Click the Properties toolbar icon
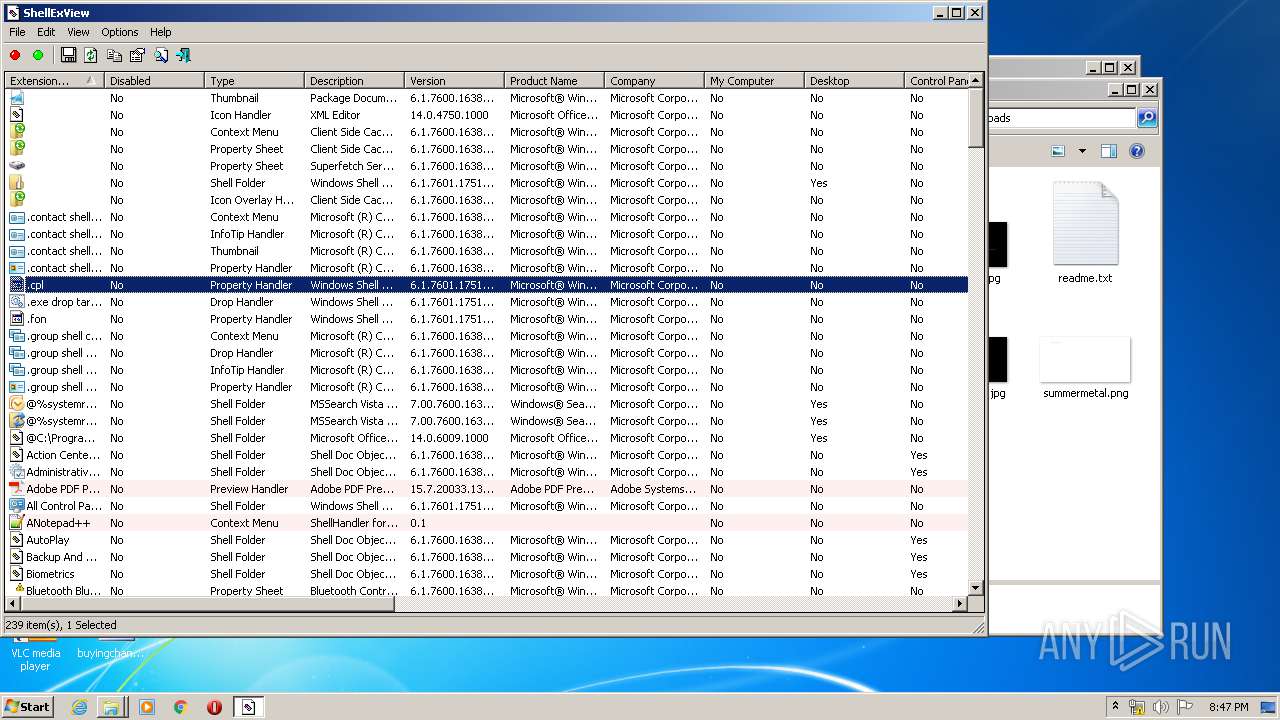 (137, 55)
